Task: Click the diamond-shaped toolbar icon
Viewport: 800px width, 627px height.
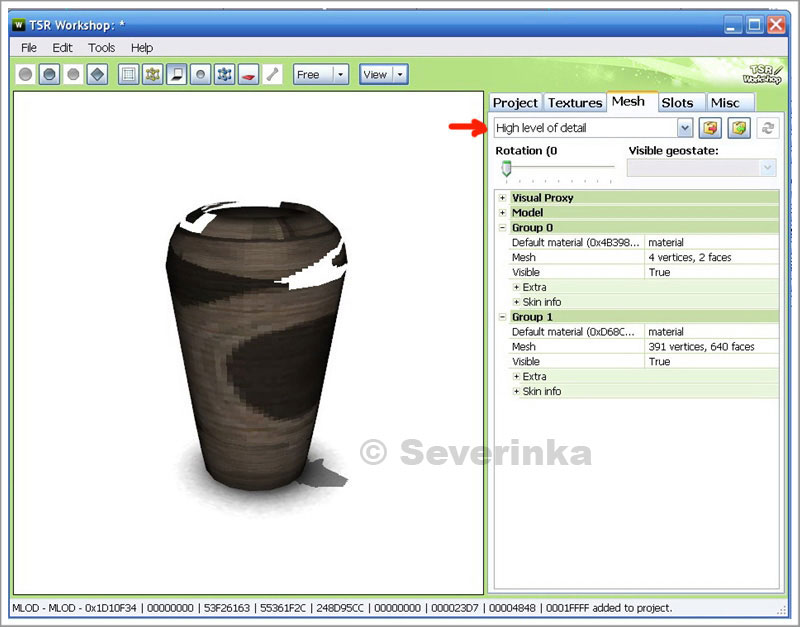Action: coord(97,75)
